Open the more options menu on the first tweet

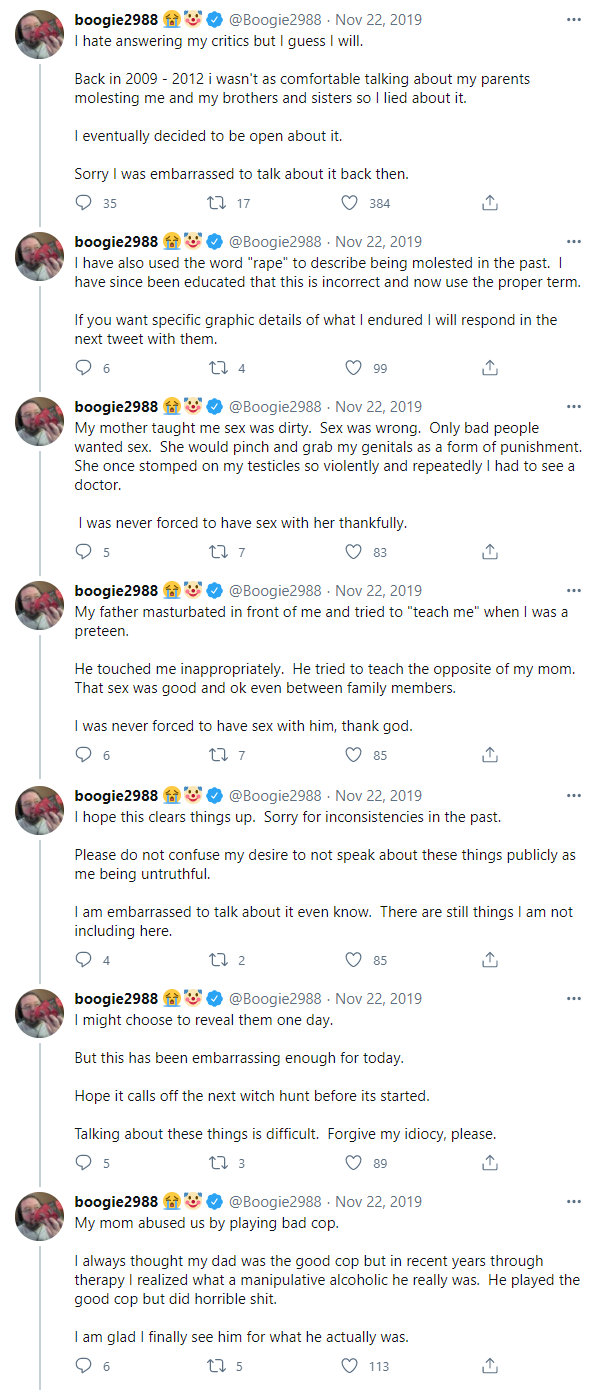pyautogui.click(x=573, y=17)
